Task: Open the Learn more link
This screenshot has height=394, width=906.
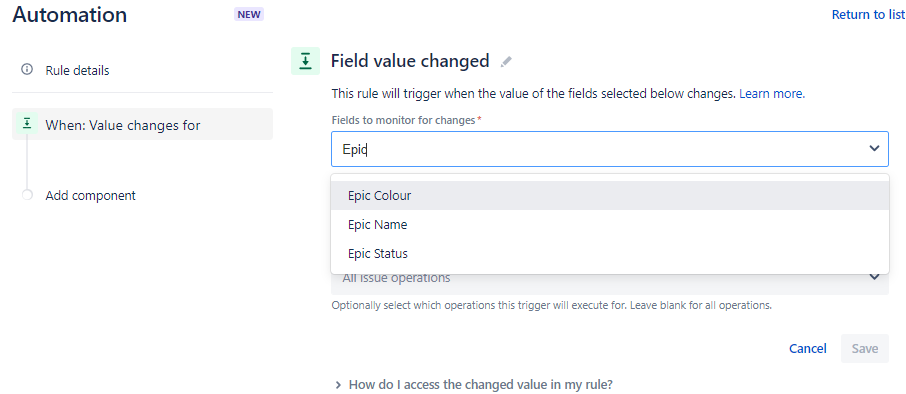Action: 772,94
